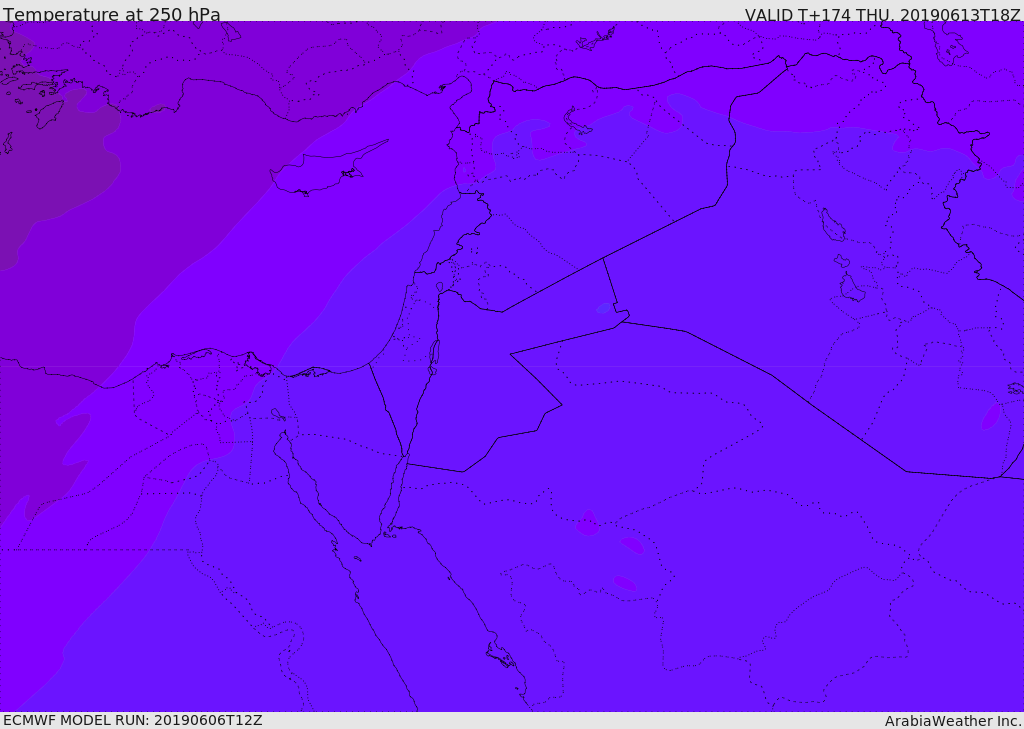Click the 'ECMWF MODEL RUN: 20190606T12Z' footer text
This screenshot has height=729, width=1024.
133,720
